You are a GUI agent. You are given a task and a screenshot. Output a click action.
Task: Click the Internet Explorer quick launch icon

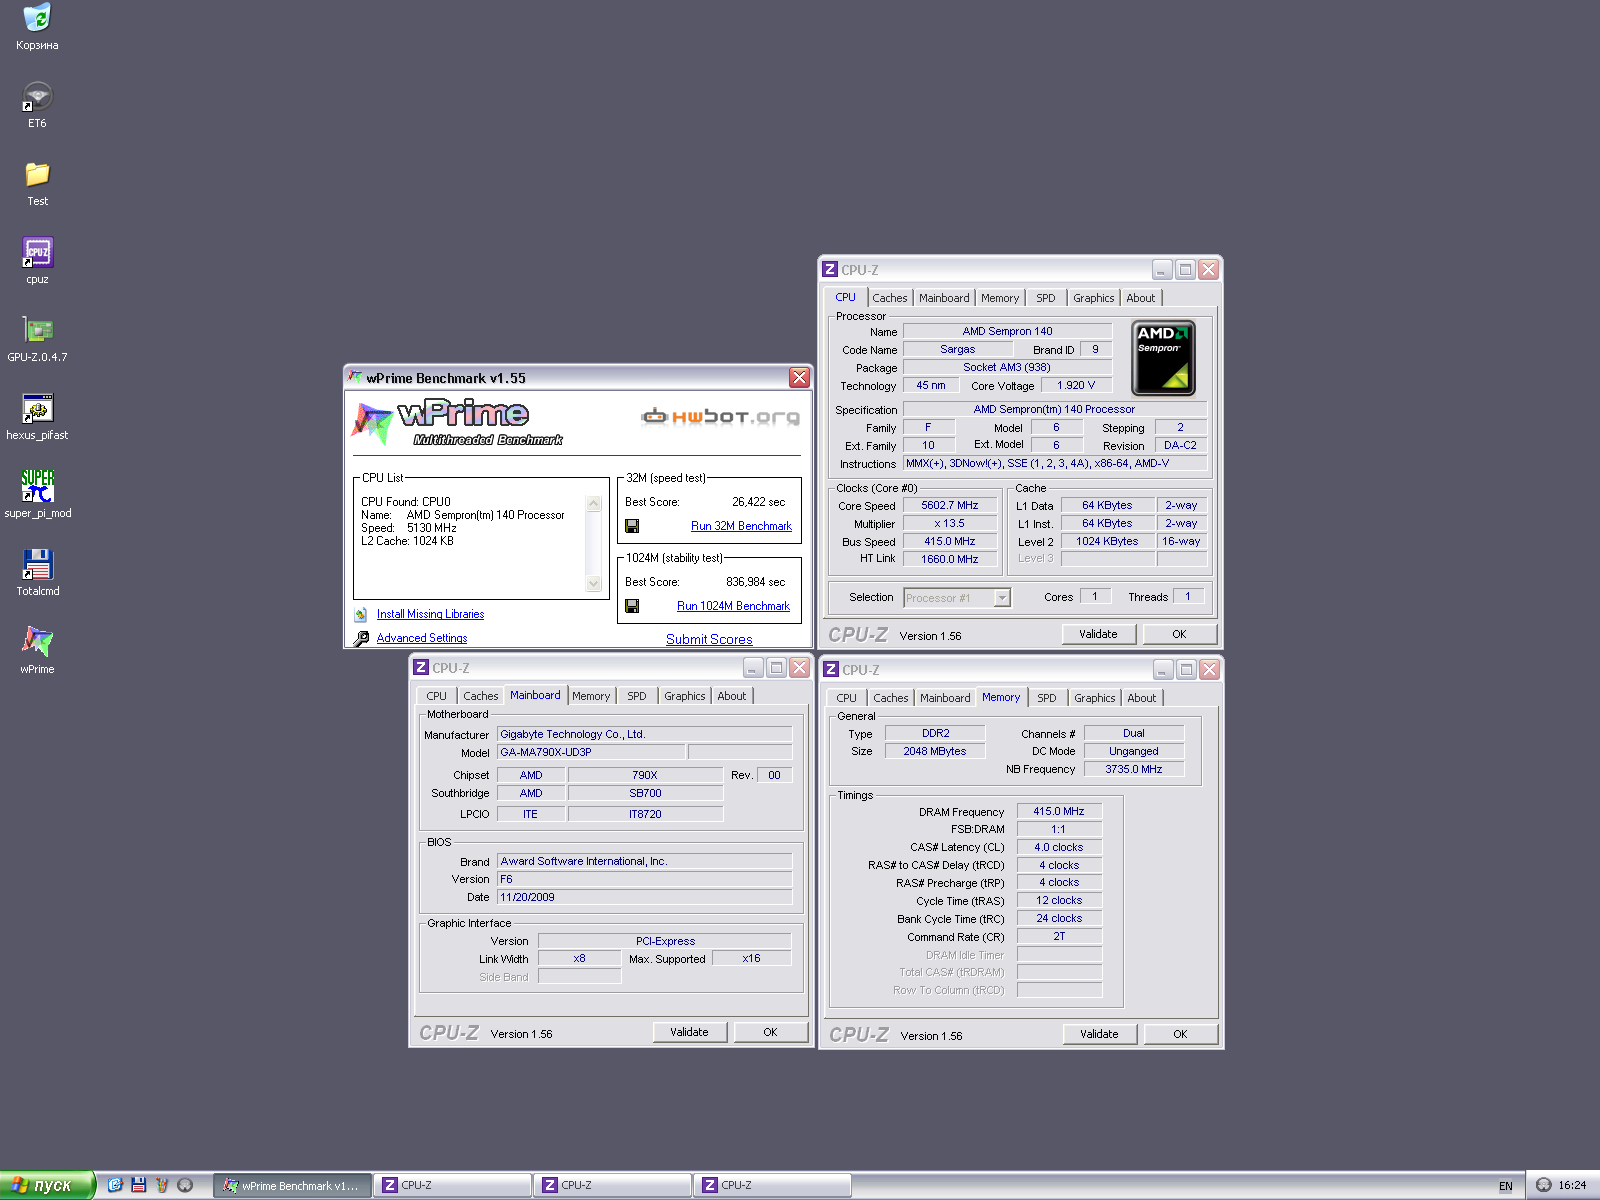coord(115,1185)
